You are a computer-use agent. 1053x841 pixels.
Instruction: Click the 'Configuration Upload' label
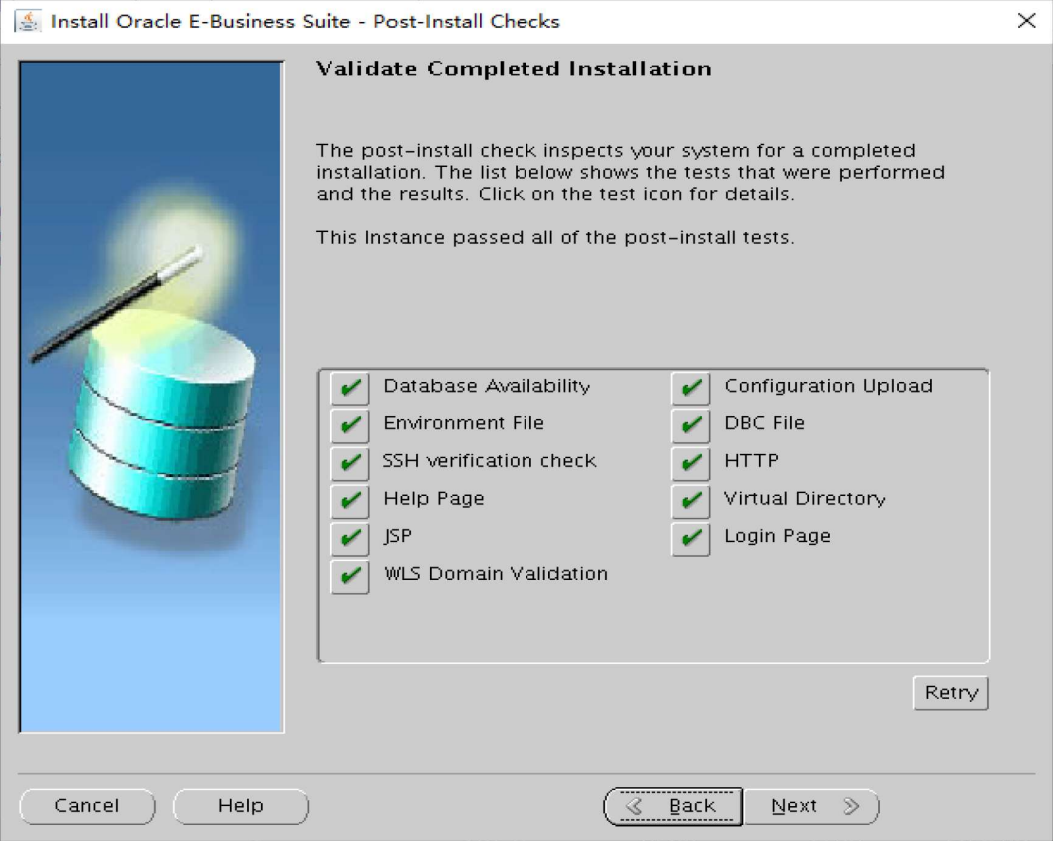(829, 386)
